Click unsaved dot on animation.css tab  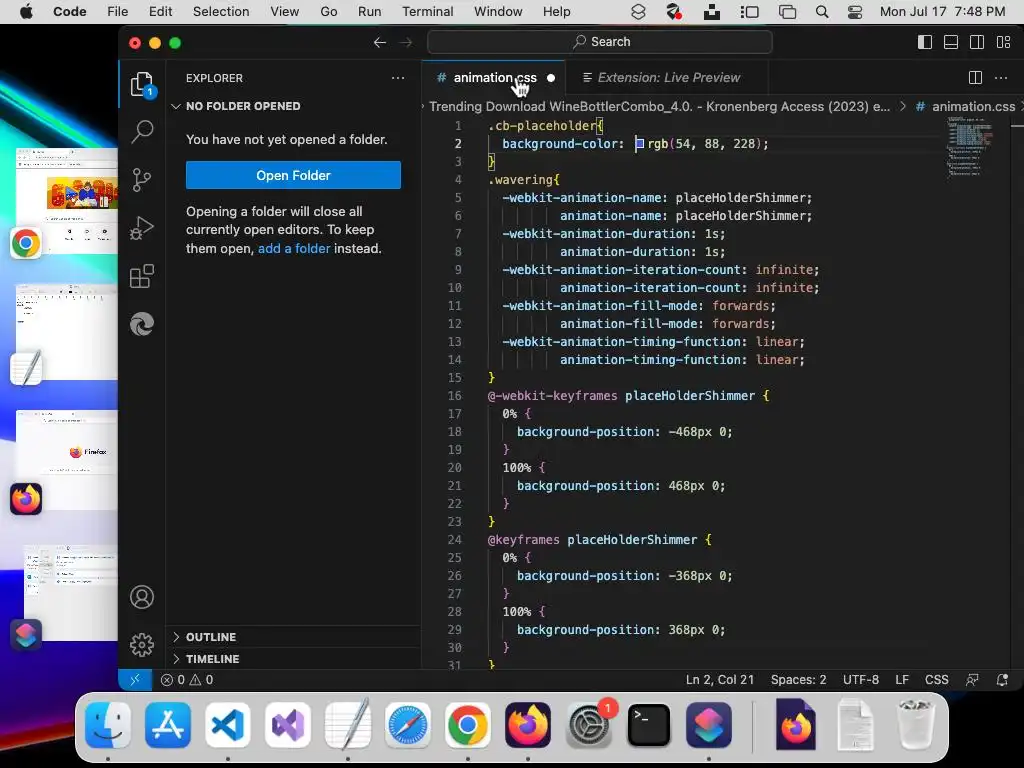551,78
